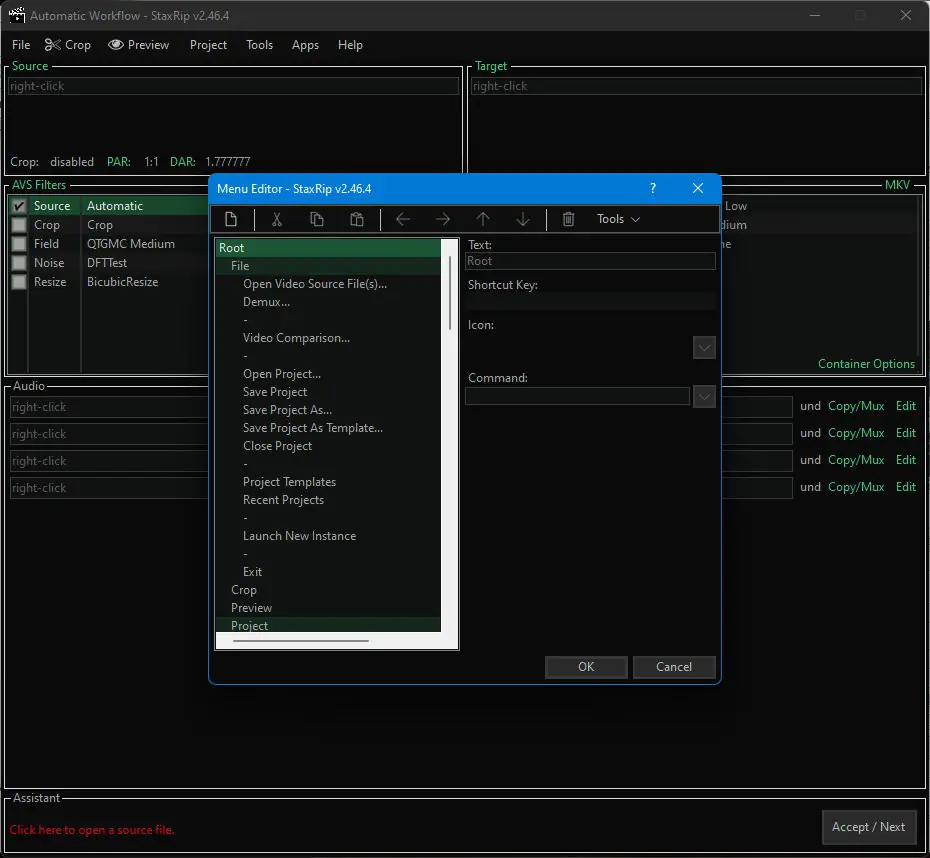This screenshot has height=858, width=930.
Task: Click the New item icon in Menu Editor
Action: click(231, 219)
